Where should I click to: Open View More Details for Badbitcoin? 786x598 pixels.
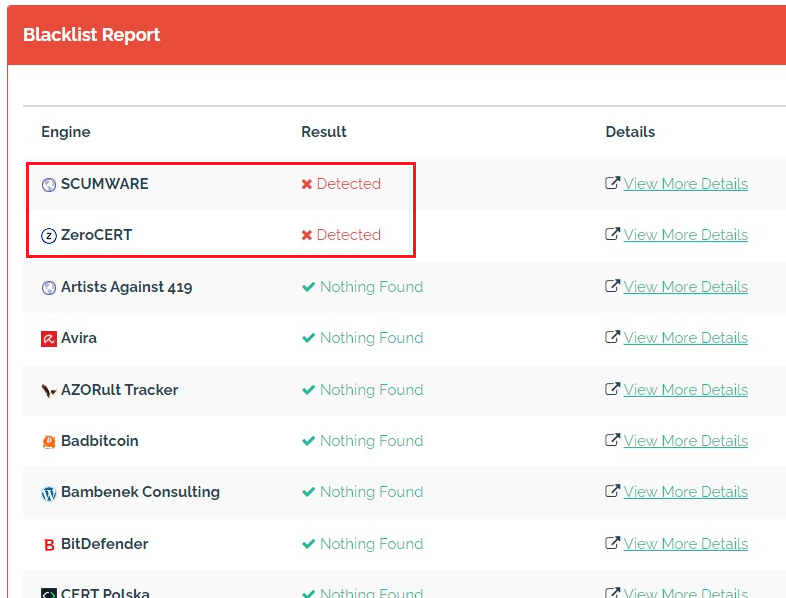click(x=686, y=441)
